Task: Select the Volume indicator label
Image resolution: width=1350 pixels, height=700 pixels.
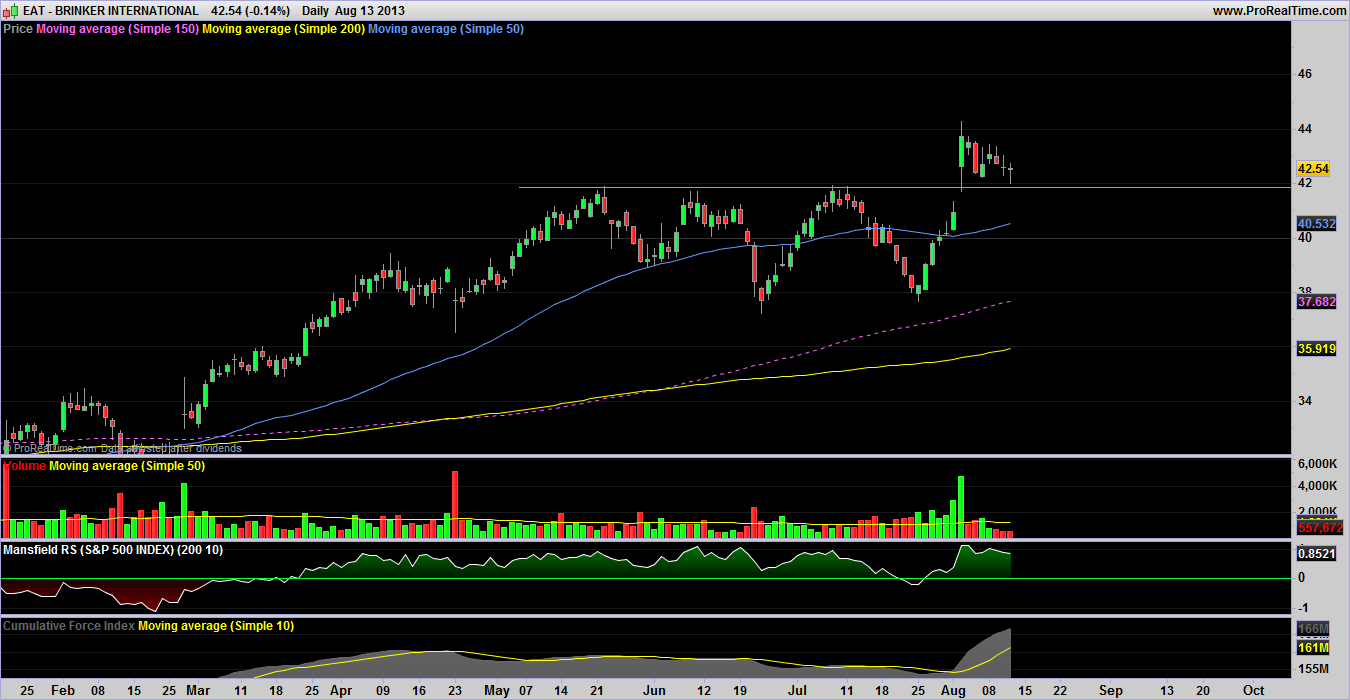Action: 24,466
